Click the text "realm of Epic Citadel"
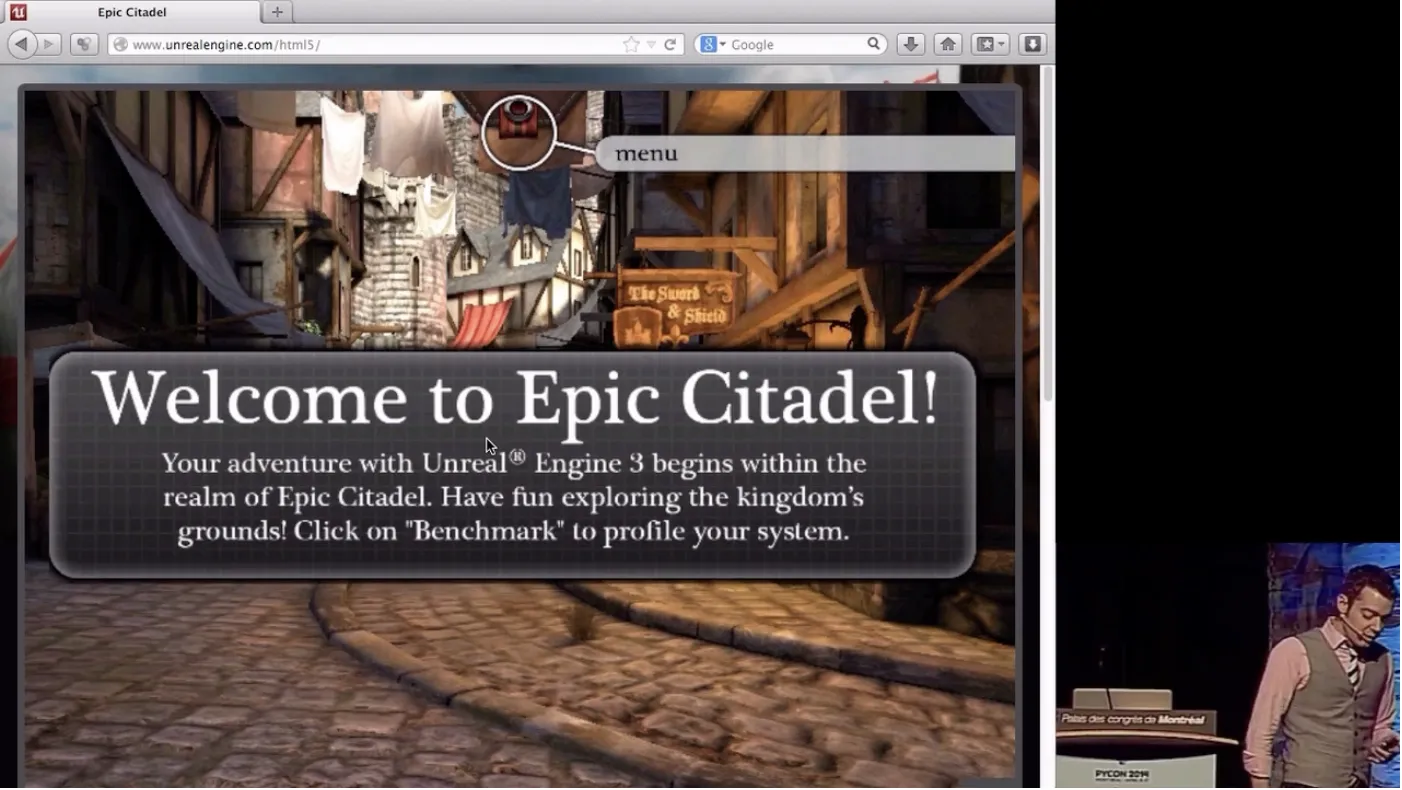This screenshot has width=1402, height=790. (x=298, y=497)
